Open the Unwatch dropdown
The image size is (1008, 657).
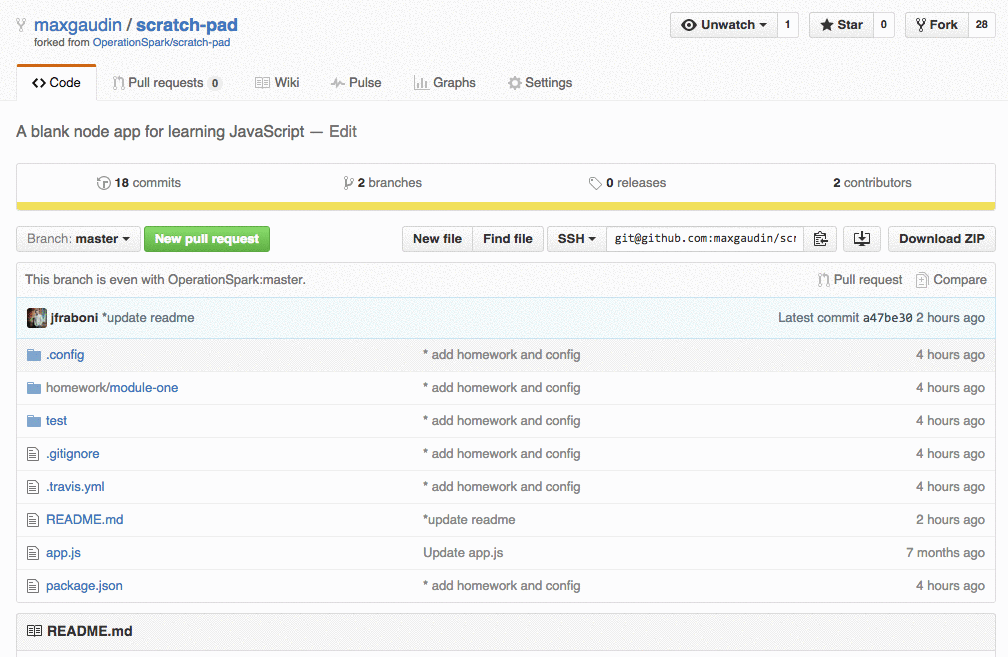(724, 25)
